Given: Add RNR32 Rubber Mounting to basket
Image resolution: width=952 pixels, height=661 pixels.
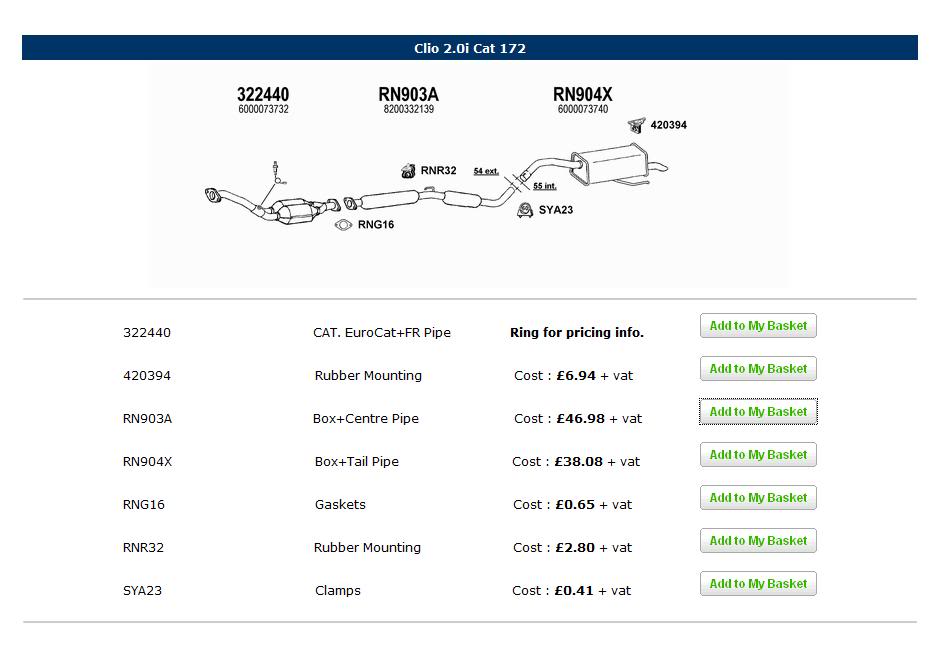Looking at the screenshot, I should 758,541.
